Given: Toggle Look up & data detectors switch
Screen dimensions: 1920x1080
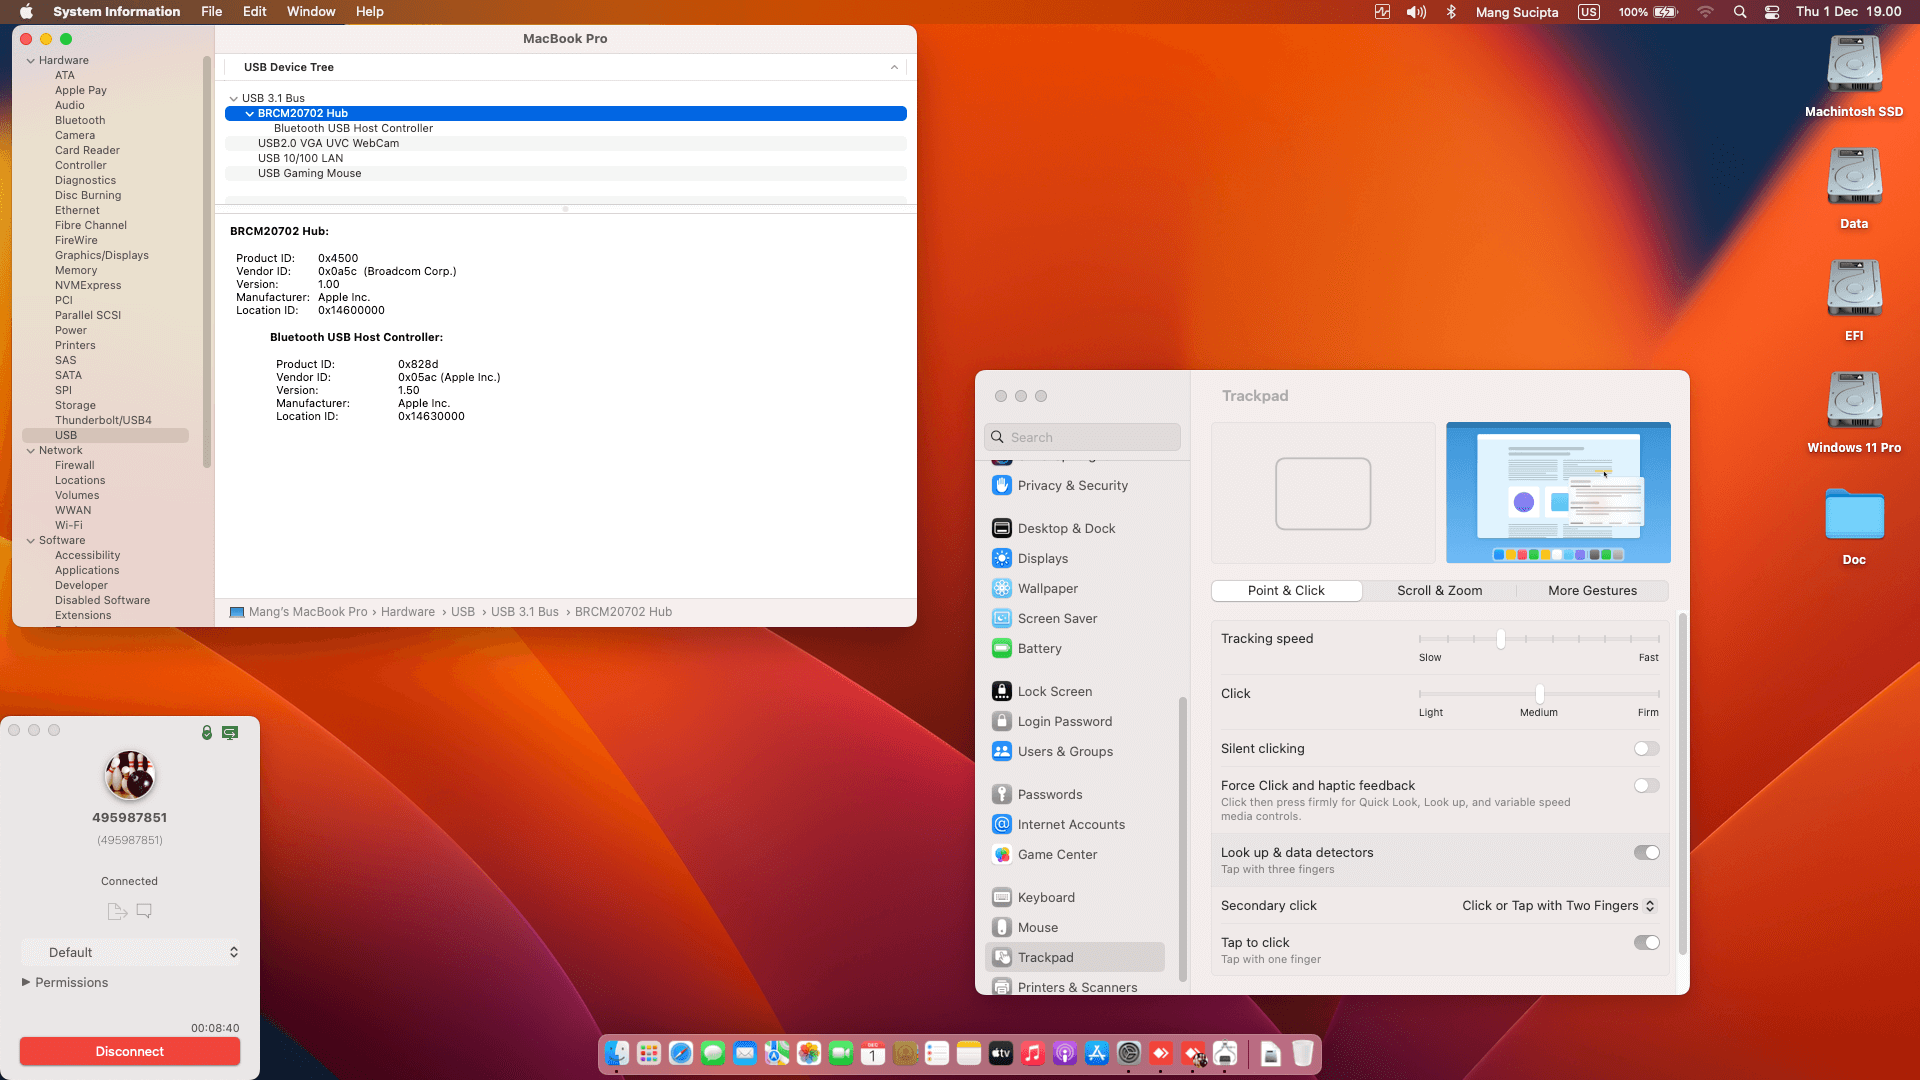Looking at the screenshot, I should [1647, 853].
